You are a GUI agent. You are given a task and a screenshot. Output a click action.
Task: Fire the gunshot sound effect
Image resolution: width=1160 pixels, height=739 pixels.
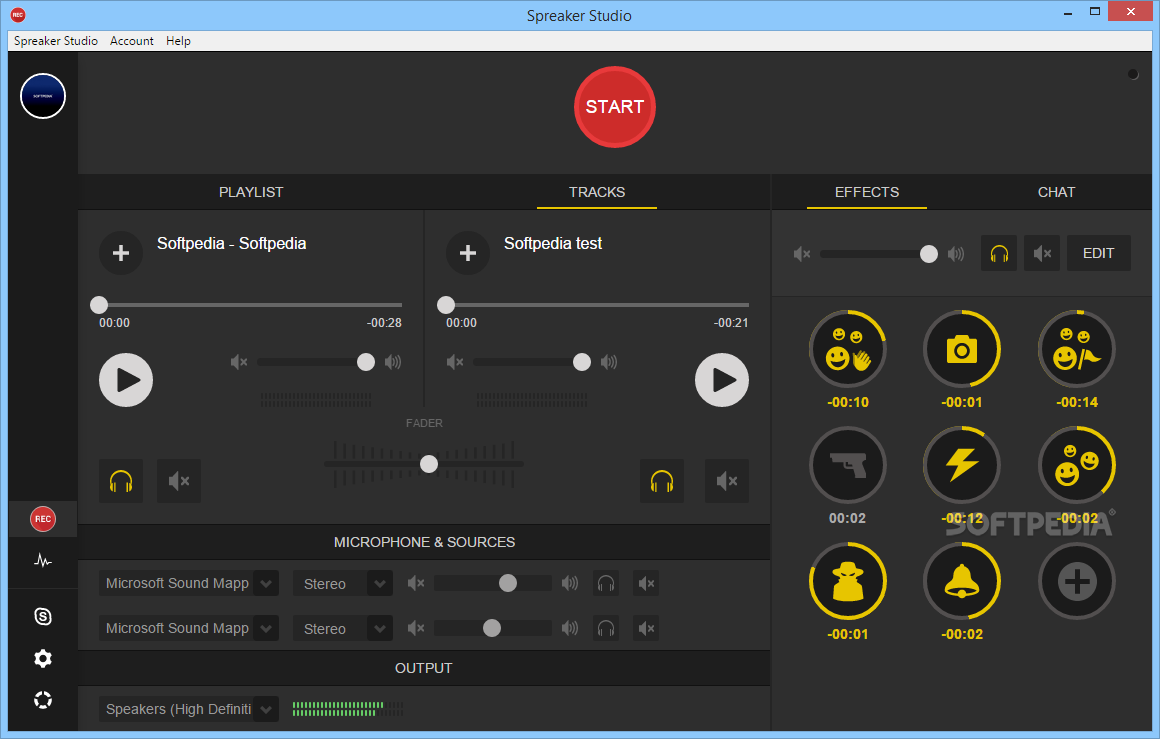click(x=848, y=465)
